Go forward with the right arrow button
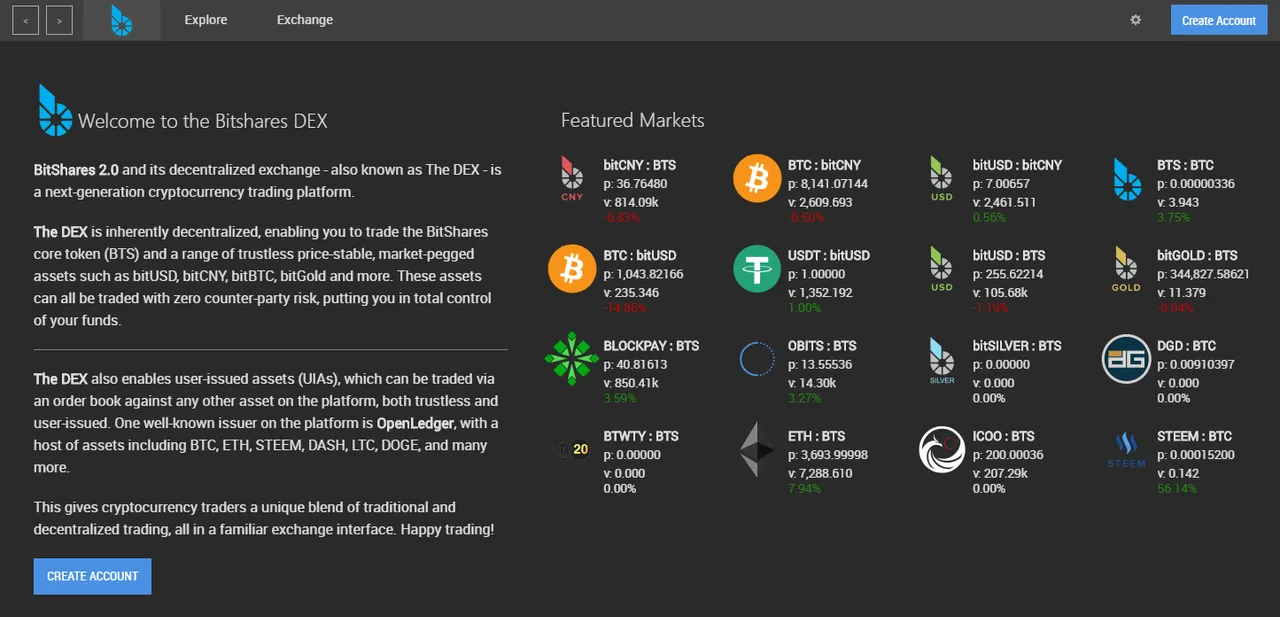The image size is (1280, 617). point(59,20)
